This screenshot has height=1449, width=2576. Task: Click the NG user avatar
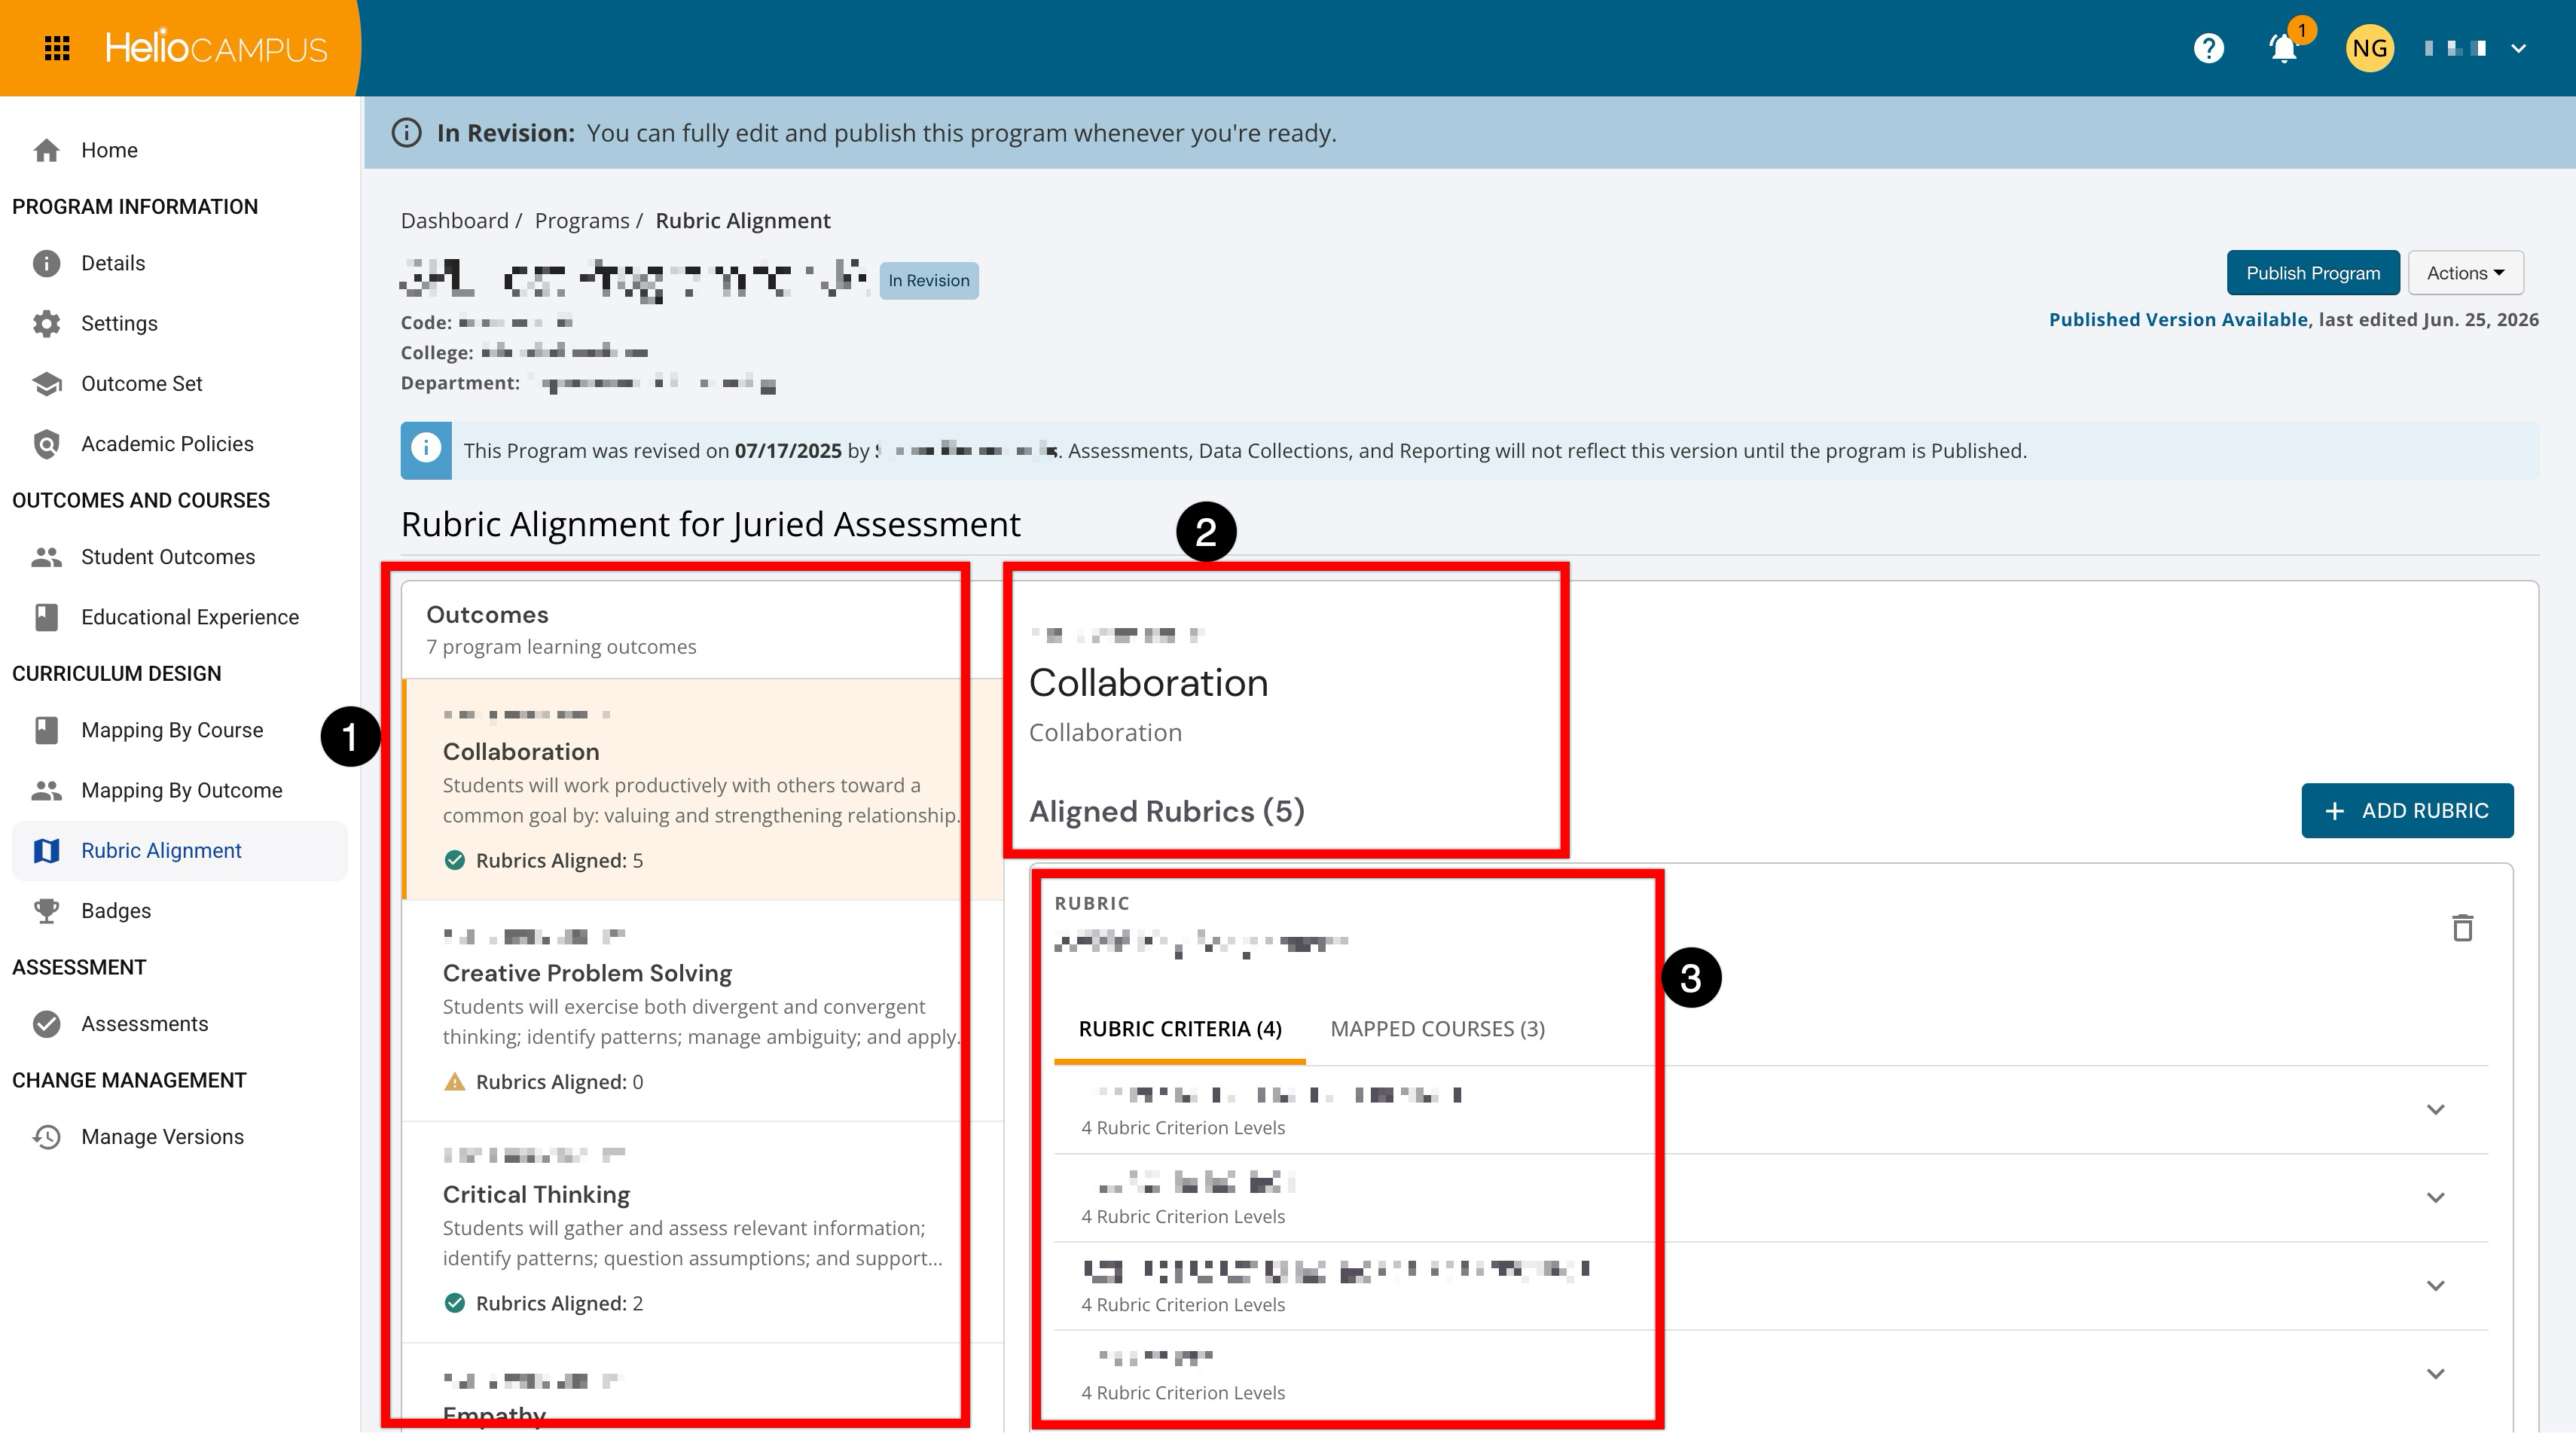tap(2370, 48)
